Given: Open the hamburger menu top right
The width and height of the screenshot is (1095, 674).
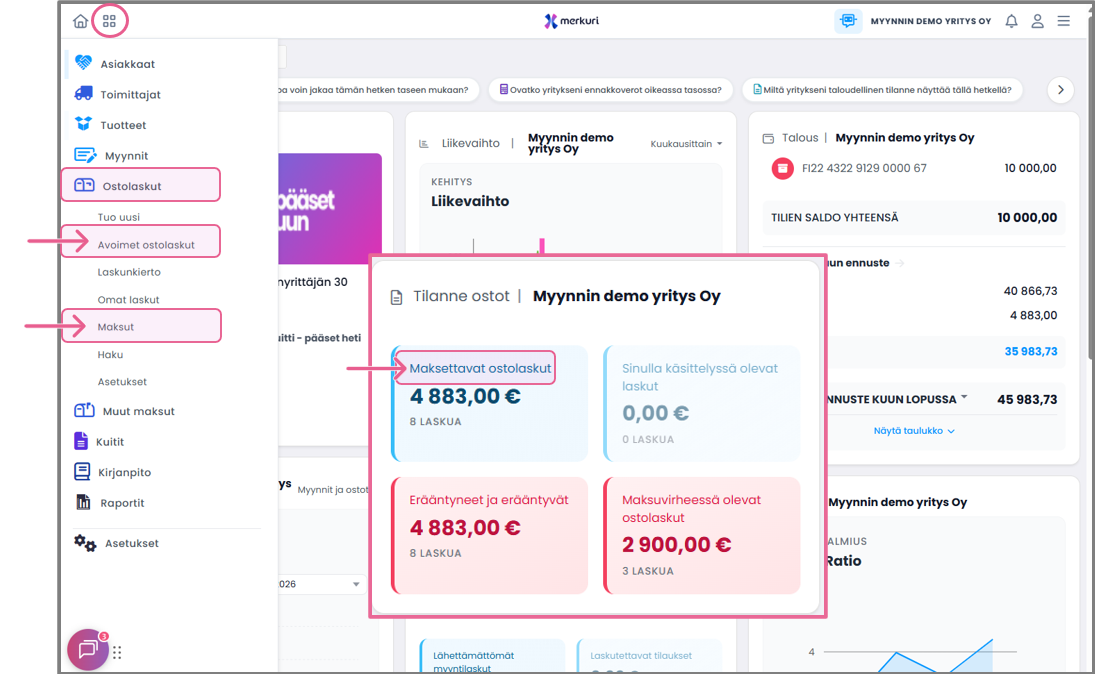Looking at the screenshot, I should (x=1064, y=21).
